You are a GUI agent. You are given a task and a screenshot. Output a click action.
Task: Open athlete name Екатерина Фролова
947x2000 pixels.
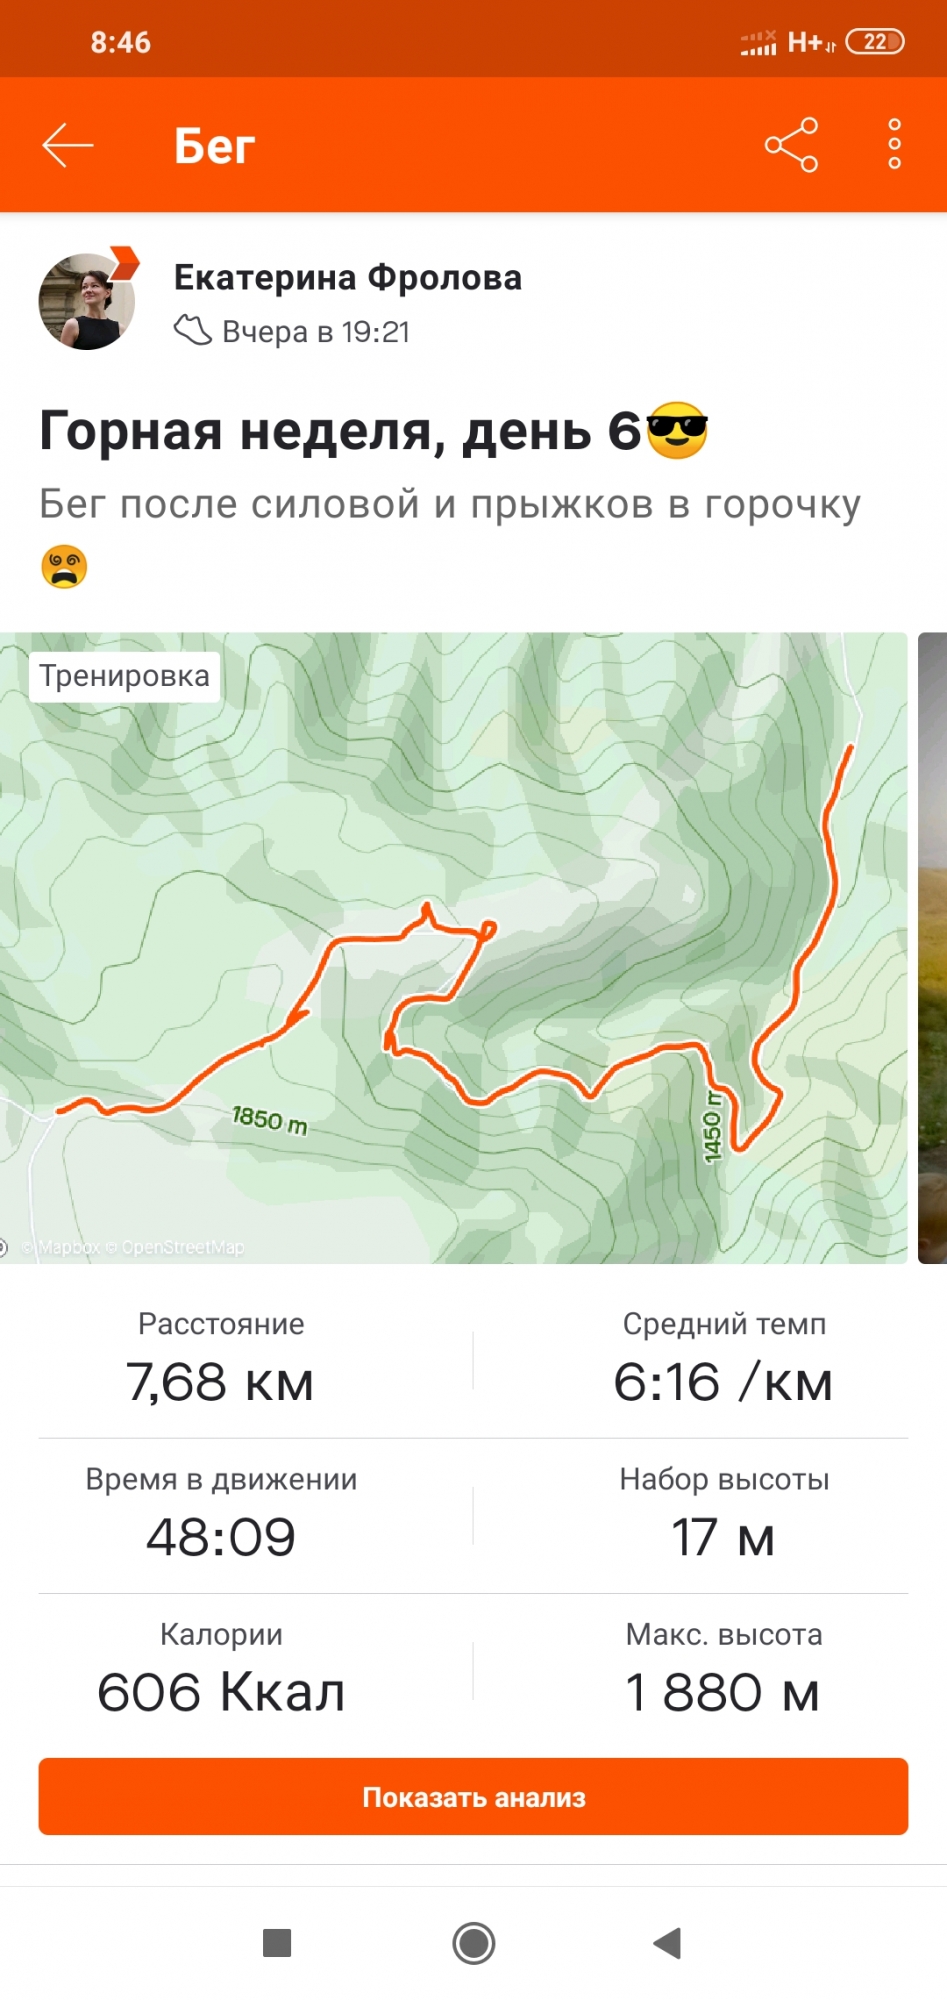[348, 277]
